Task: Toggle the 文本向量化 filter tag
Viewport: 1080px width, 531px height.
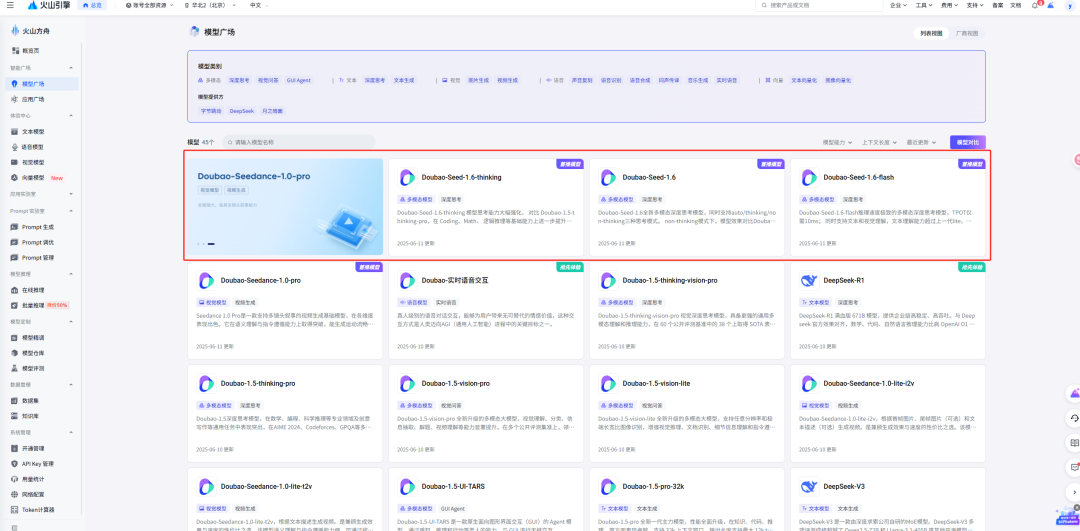Action: 803,80
